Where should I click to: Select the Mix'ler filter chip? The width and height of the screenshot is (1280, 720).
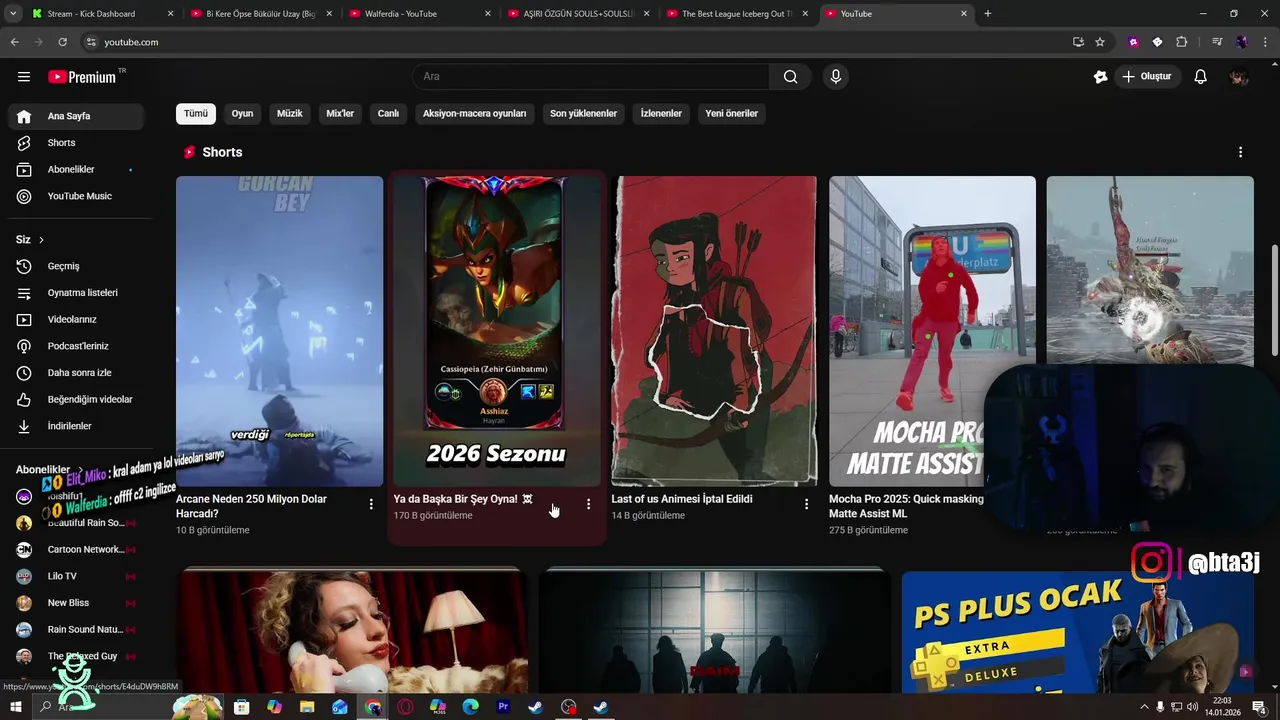tap(340, 113)
